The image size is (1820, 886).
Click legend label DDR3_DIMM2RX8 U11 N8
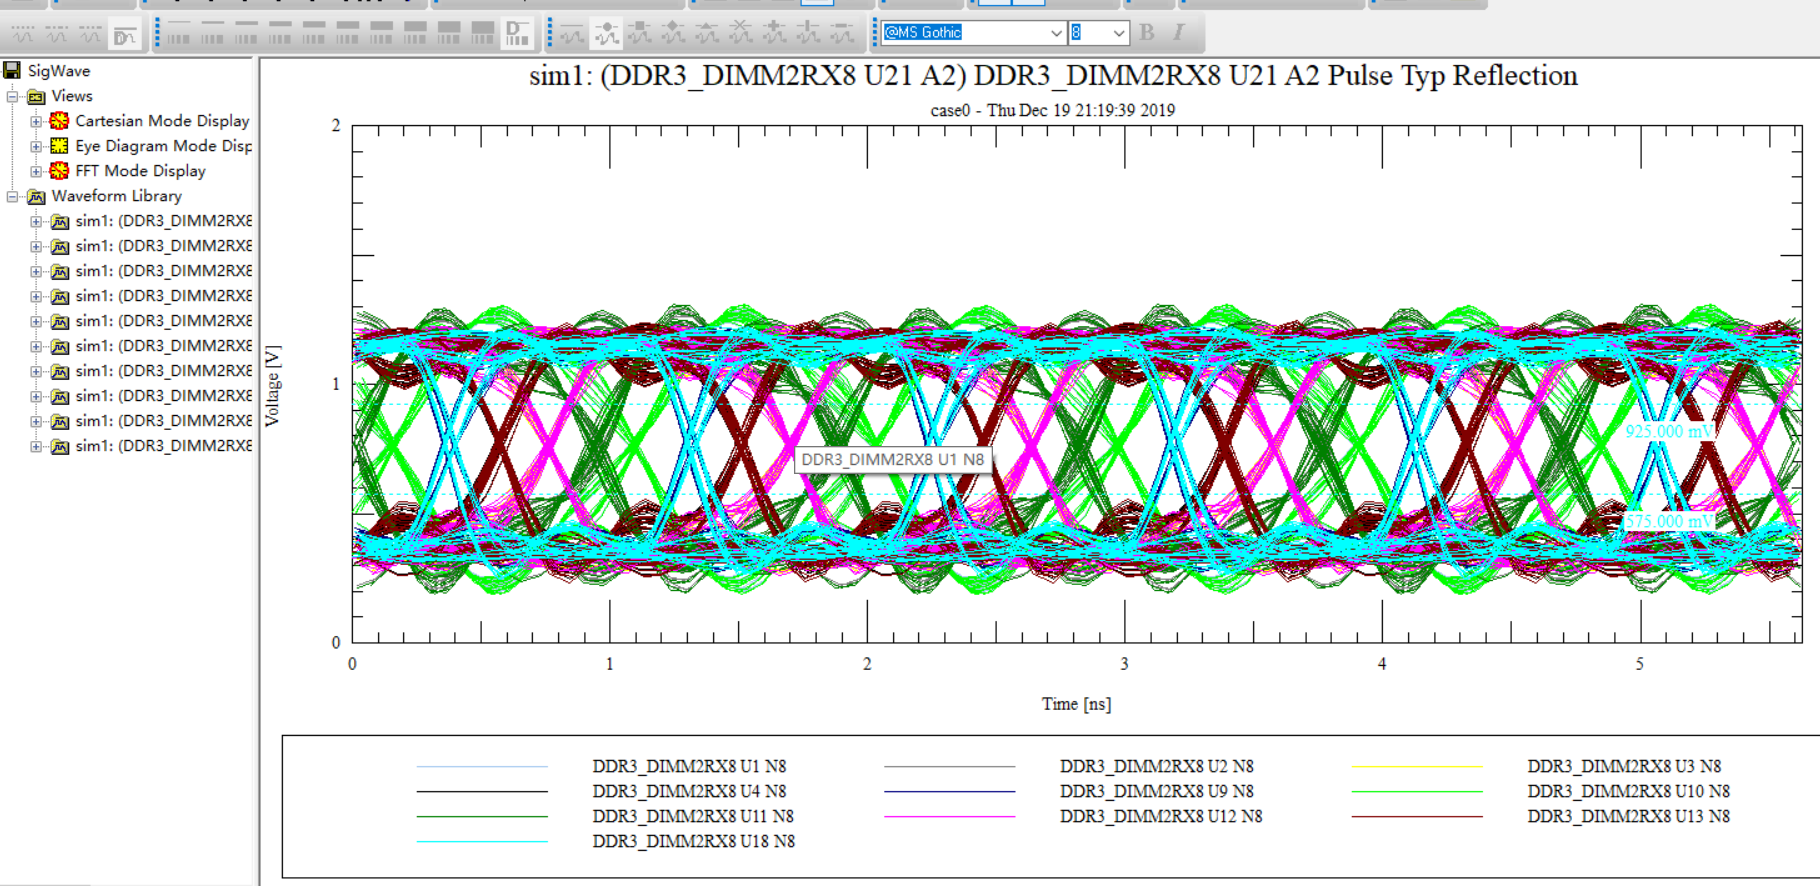(693, 817)
